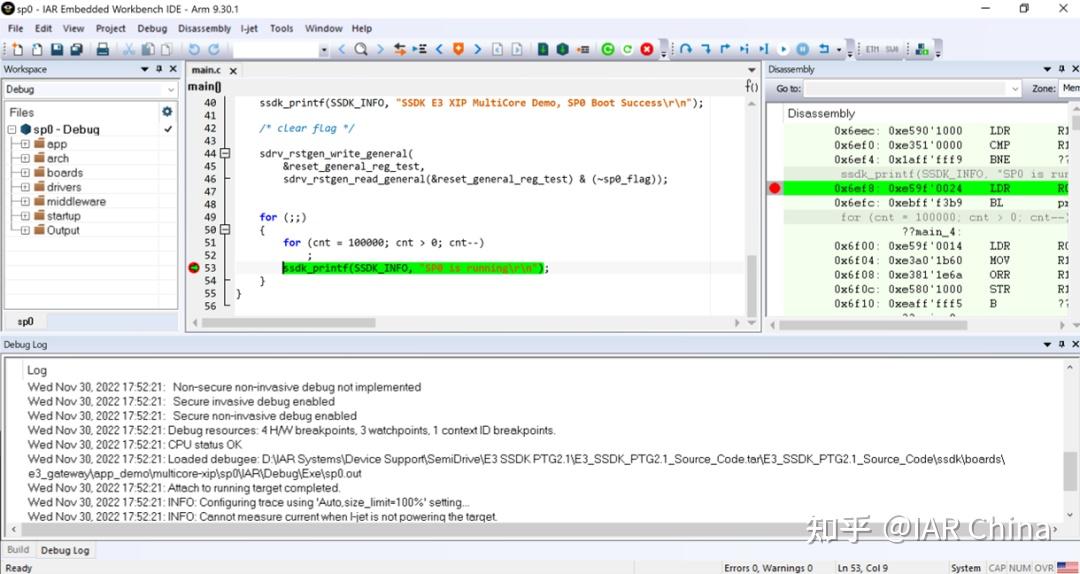The image size is (1080, 574).
Task: Open the Disassembly menu
Action: click(x=204, y=28)
